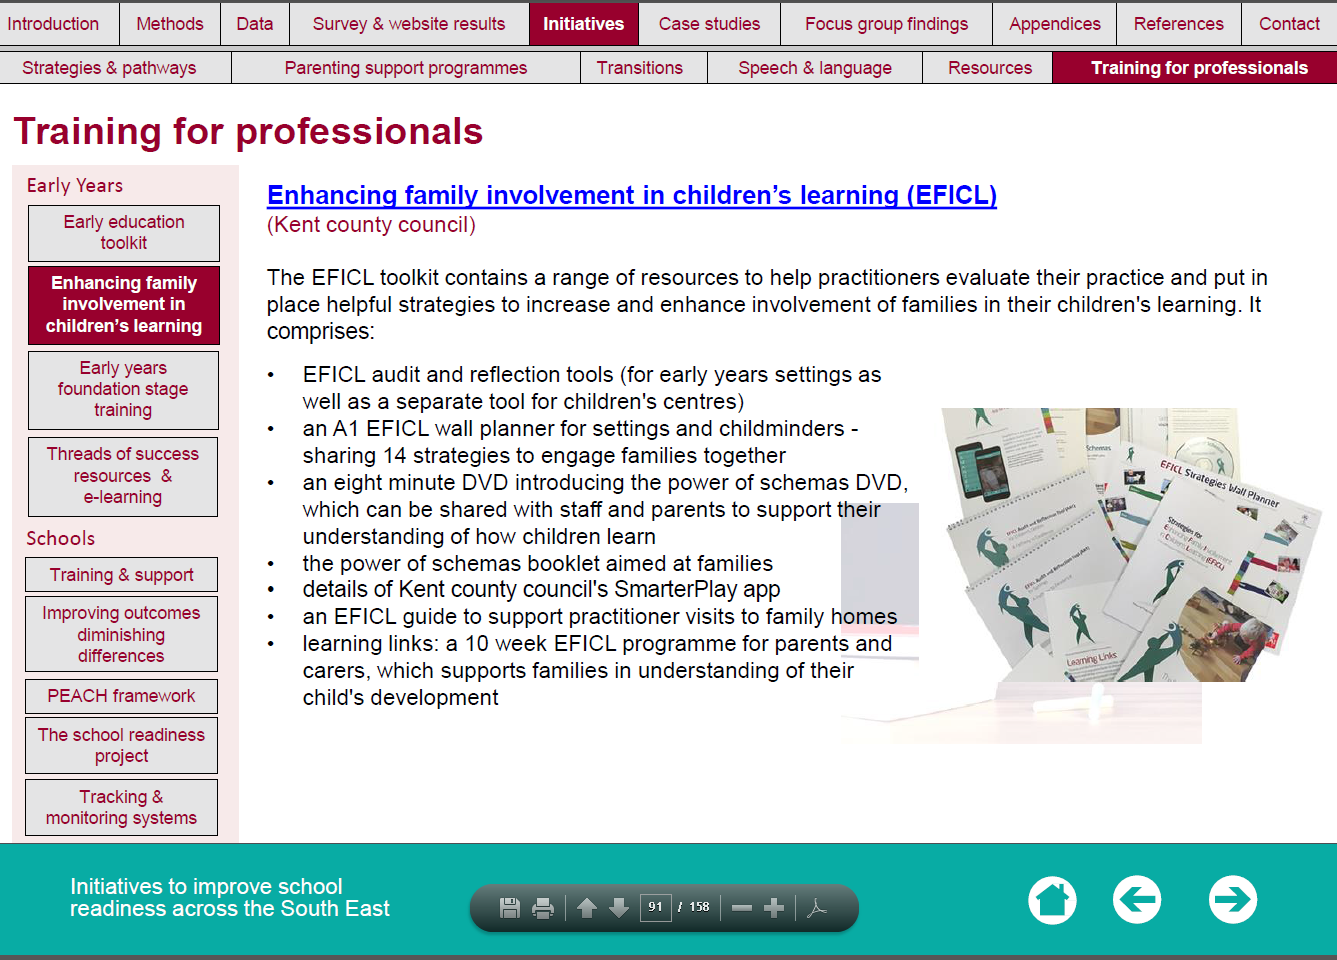Image resolution: width=1337 pixels, height=960 pixels.
Task: Click the save icon in PDF toolbar
Action: (x=510, y=908)
